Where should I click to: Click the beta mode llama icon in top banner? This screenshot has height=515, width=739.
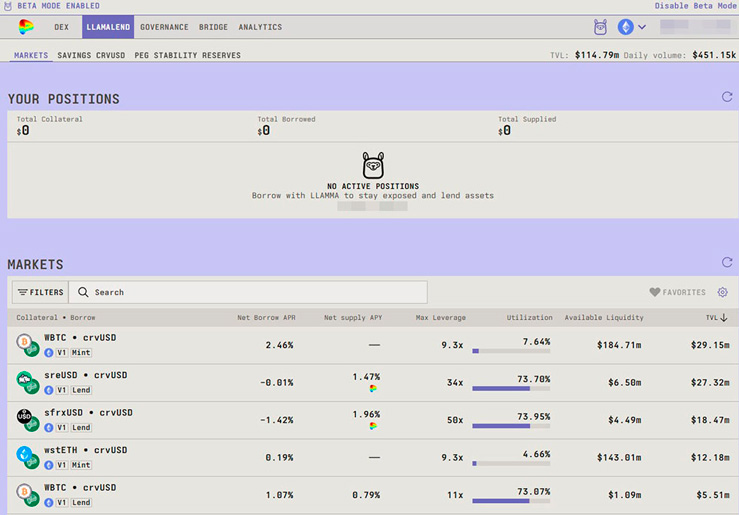8,6
